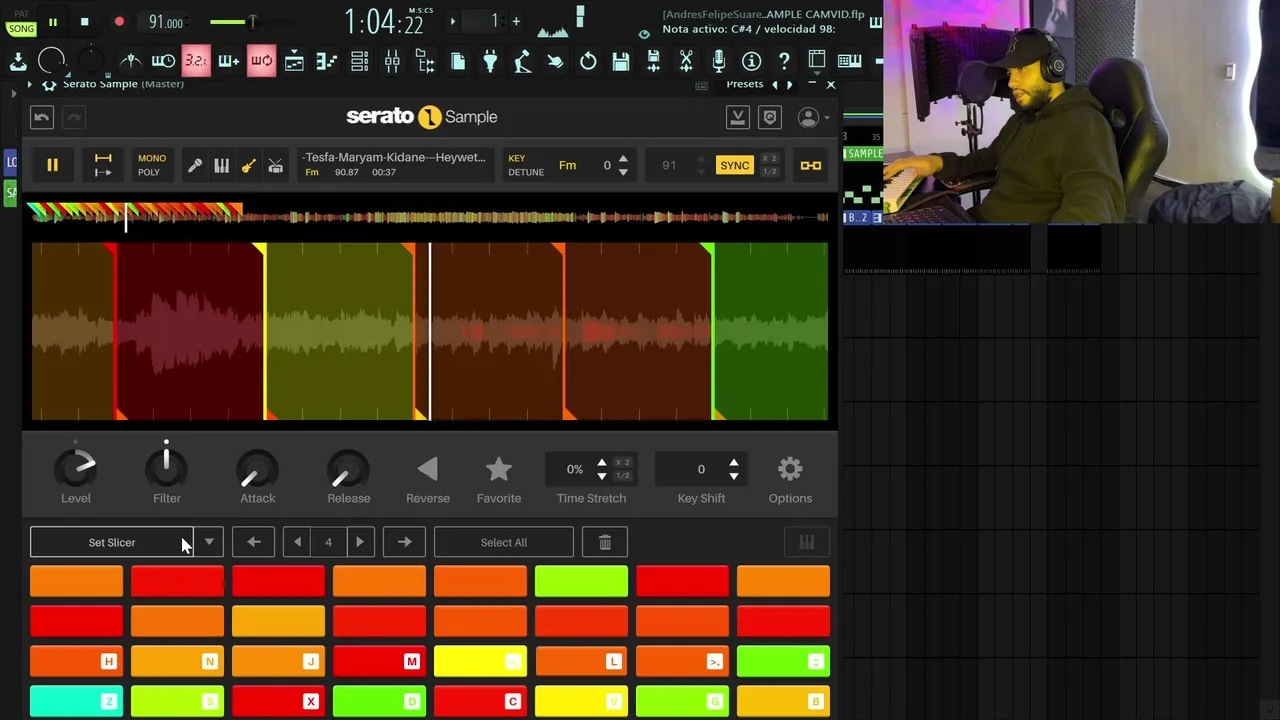Stop FL Studio transport
The height and width of the screenshot is (720, 1280).
click(x=84, y=22)
